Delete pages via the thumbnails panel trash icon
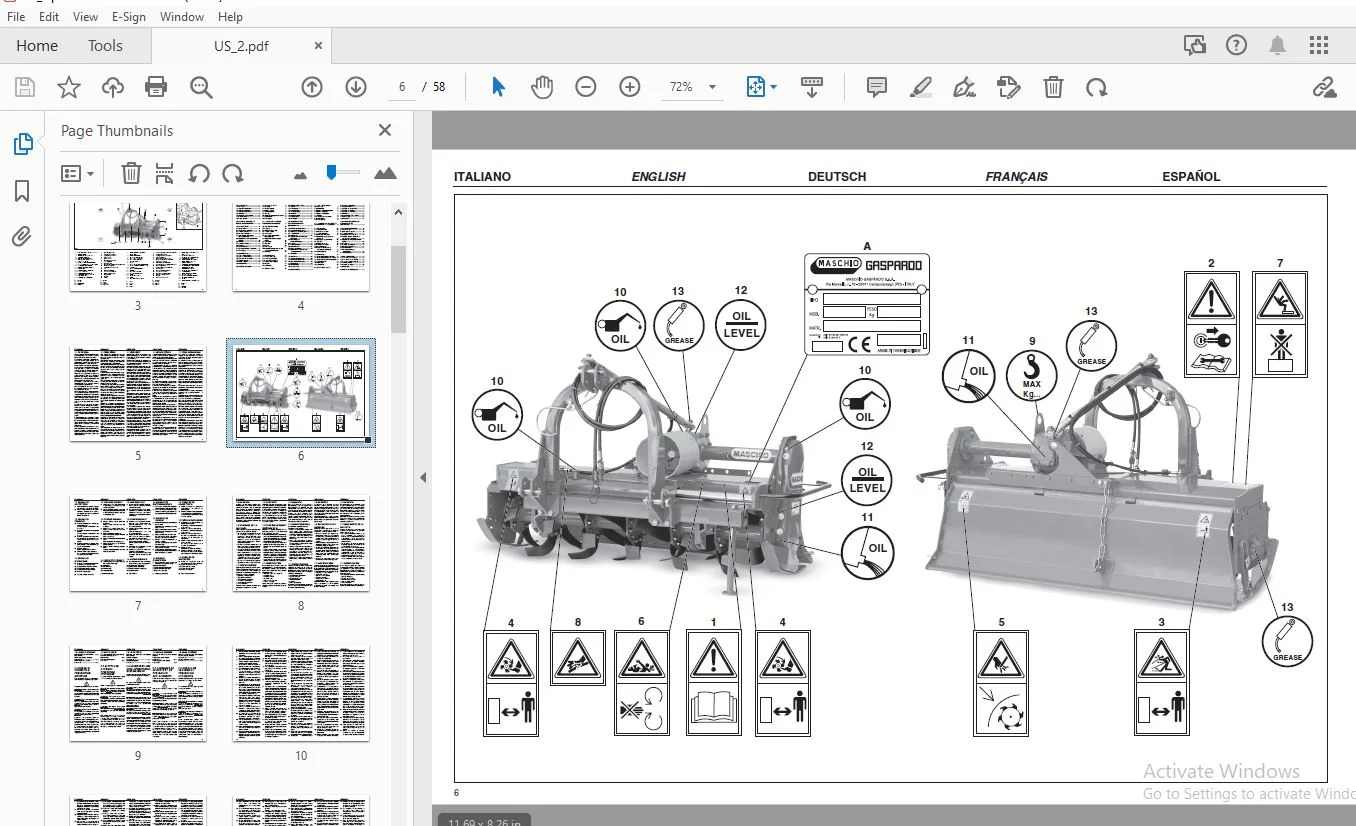Viewport: 1356px width, 826px height. point(131,173)
